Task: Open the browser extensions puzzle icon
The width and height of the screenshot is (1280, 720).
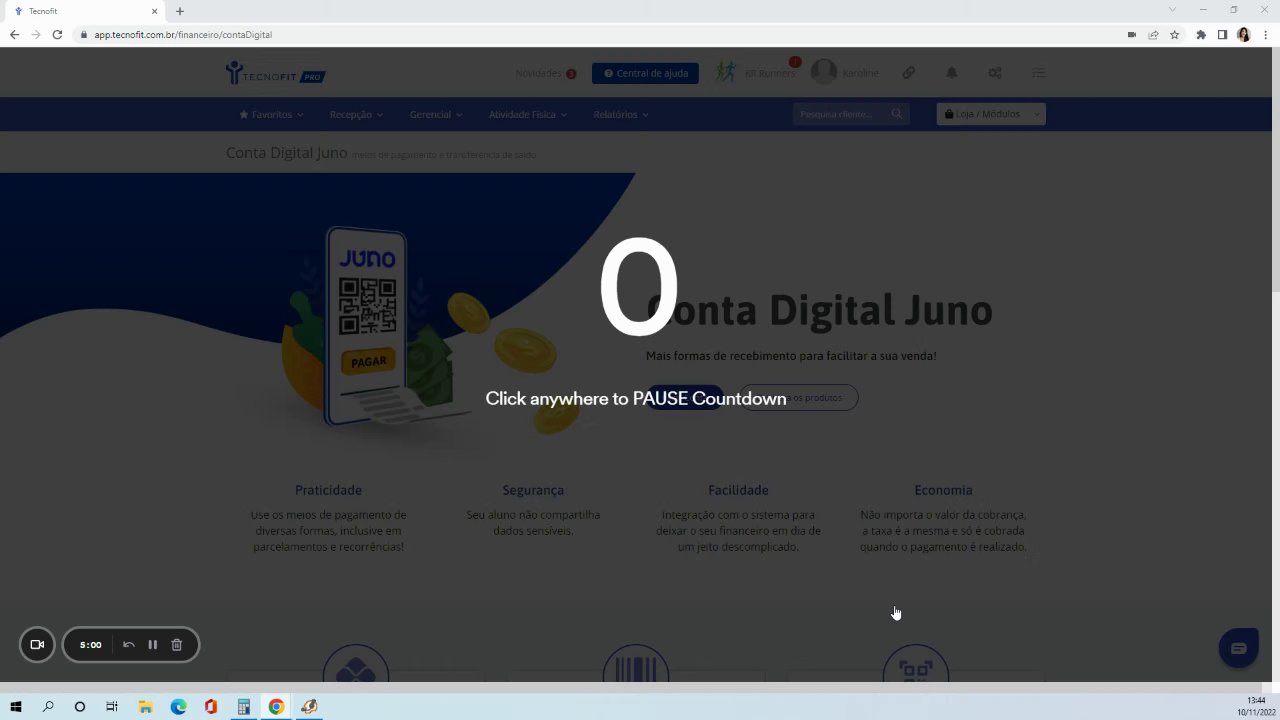Action: 1201,35
